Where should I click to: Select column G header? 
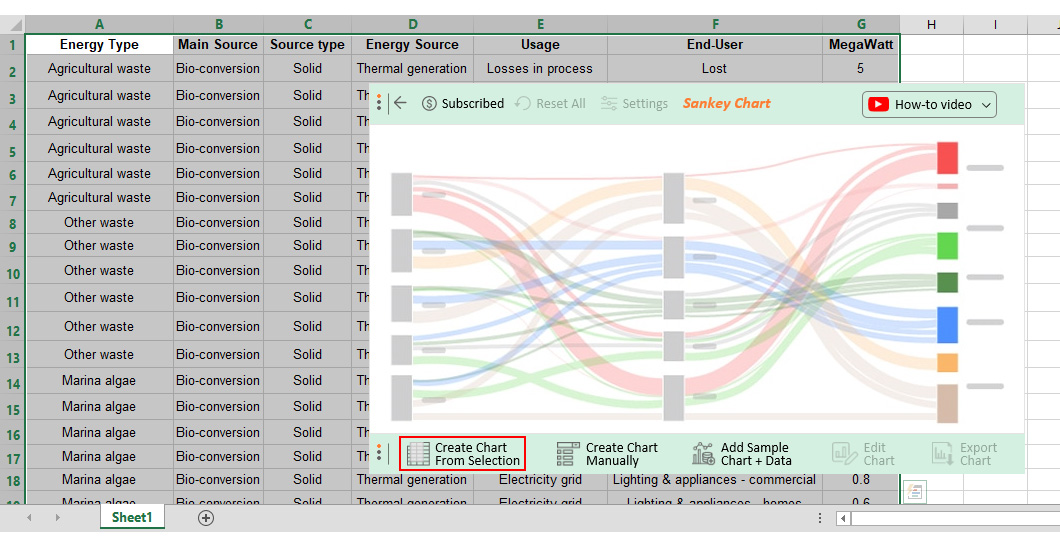tap(861, 24)
